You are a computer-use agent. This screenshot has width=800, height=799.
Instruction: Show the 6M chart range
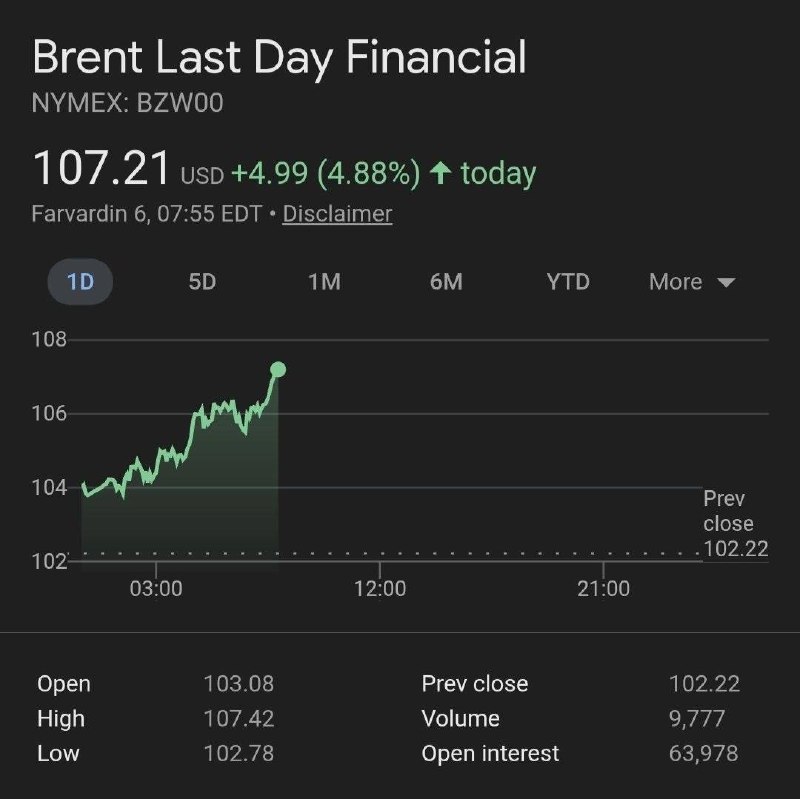click(445, 282)
